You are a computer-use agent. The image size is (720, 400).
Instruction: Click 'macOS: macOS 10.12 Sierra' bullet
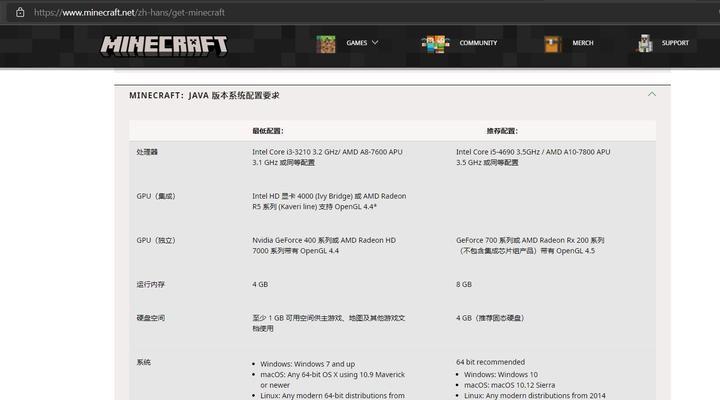pos(509,385)
